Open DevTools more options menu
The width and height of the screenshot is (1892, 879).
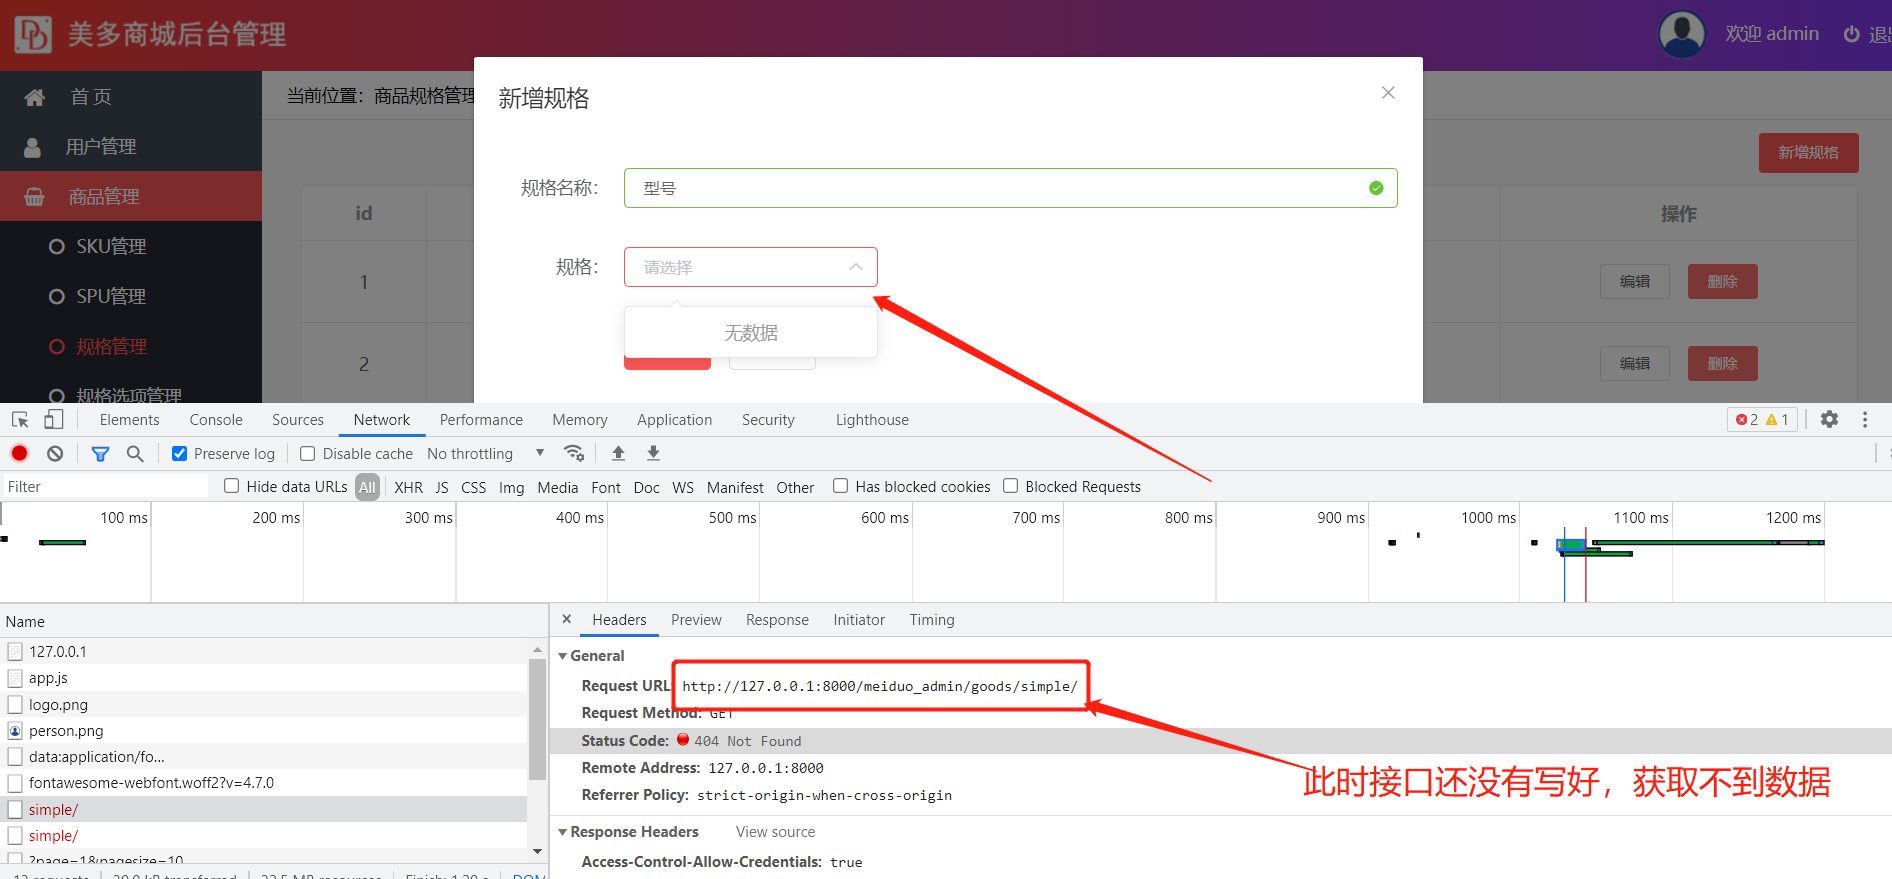(1865, 420)
